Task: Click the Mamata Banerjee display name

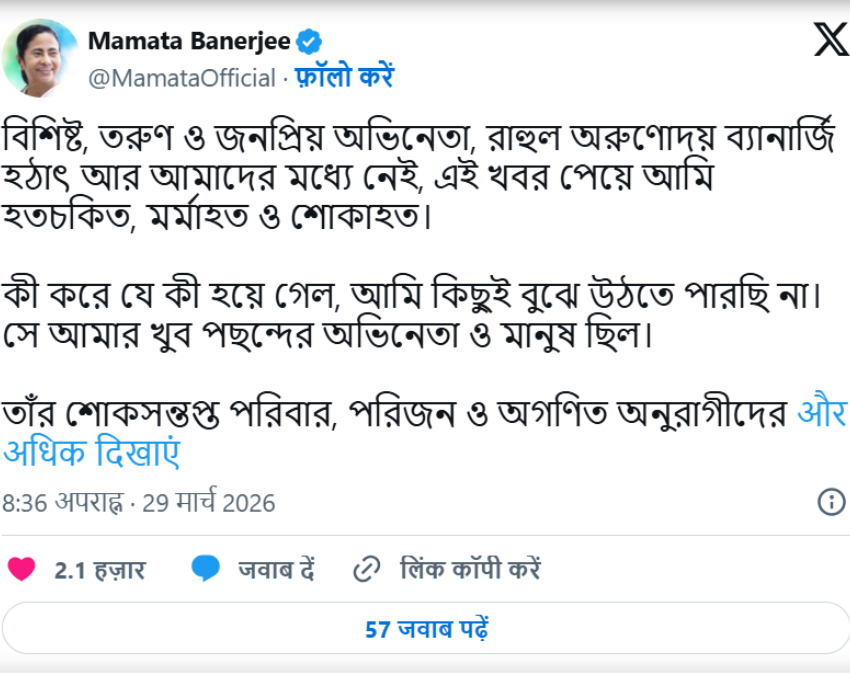Action: click(190, 41)
